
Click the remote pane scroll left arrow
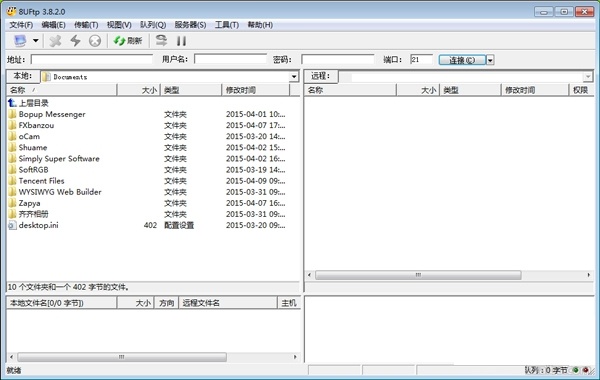click(309, 275)
